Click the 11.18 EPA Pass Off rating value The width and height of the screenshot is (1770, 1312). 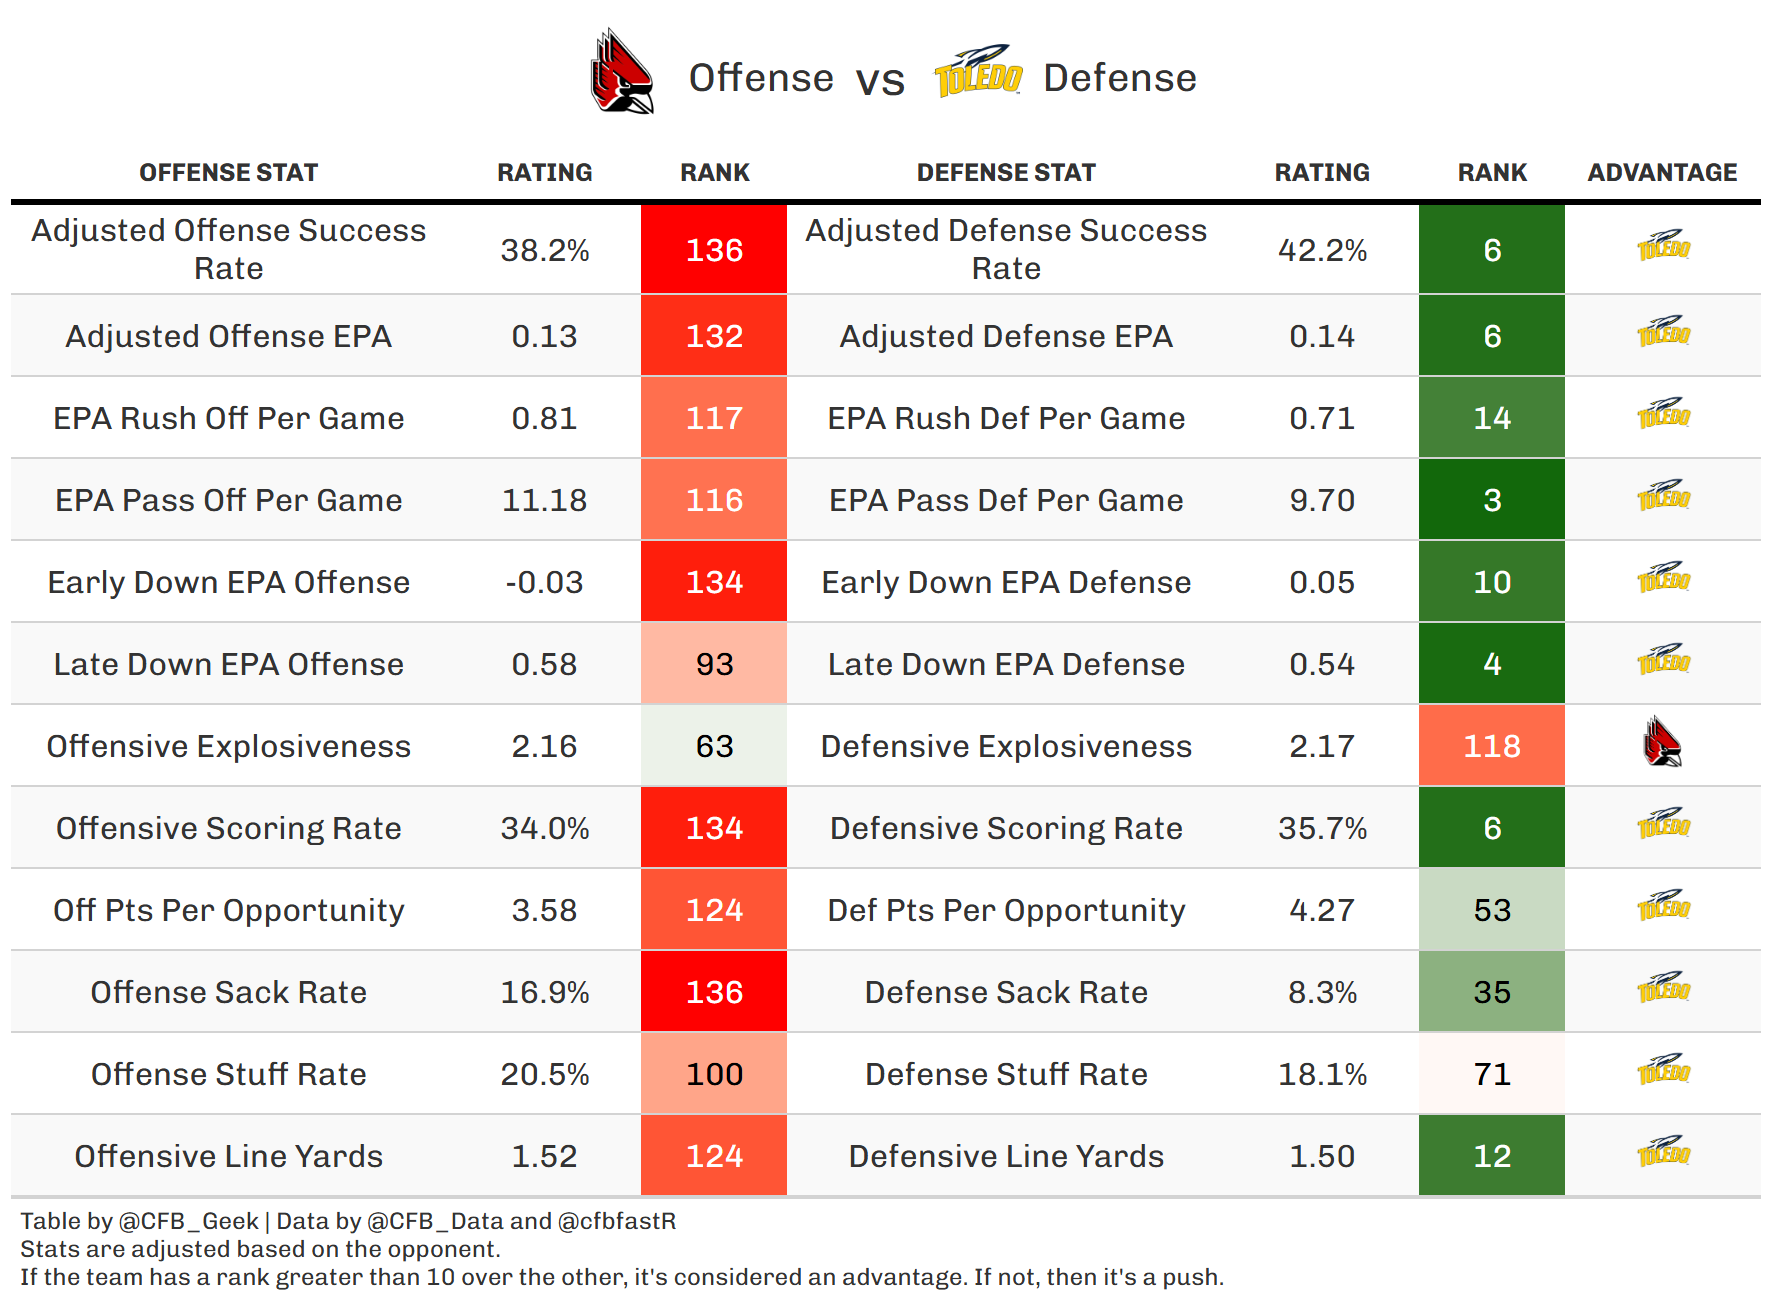545,500
